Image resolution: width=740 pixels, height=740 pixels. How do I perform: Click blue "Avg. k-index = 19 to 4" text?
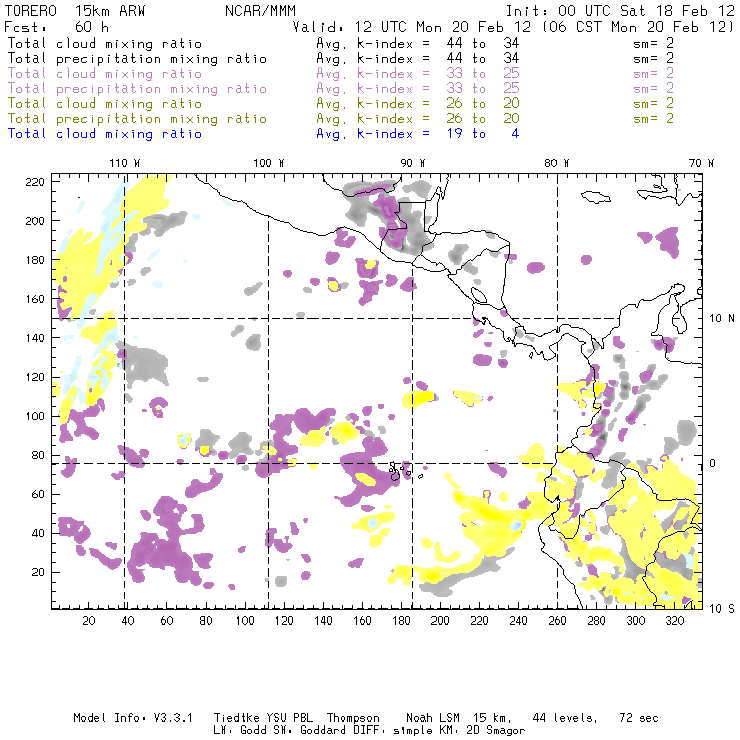[x=418, y=134]
